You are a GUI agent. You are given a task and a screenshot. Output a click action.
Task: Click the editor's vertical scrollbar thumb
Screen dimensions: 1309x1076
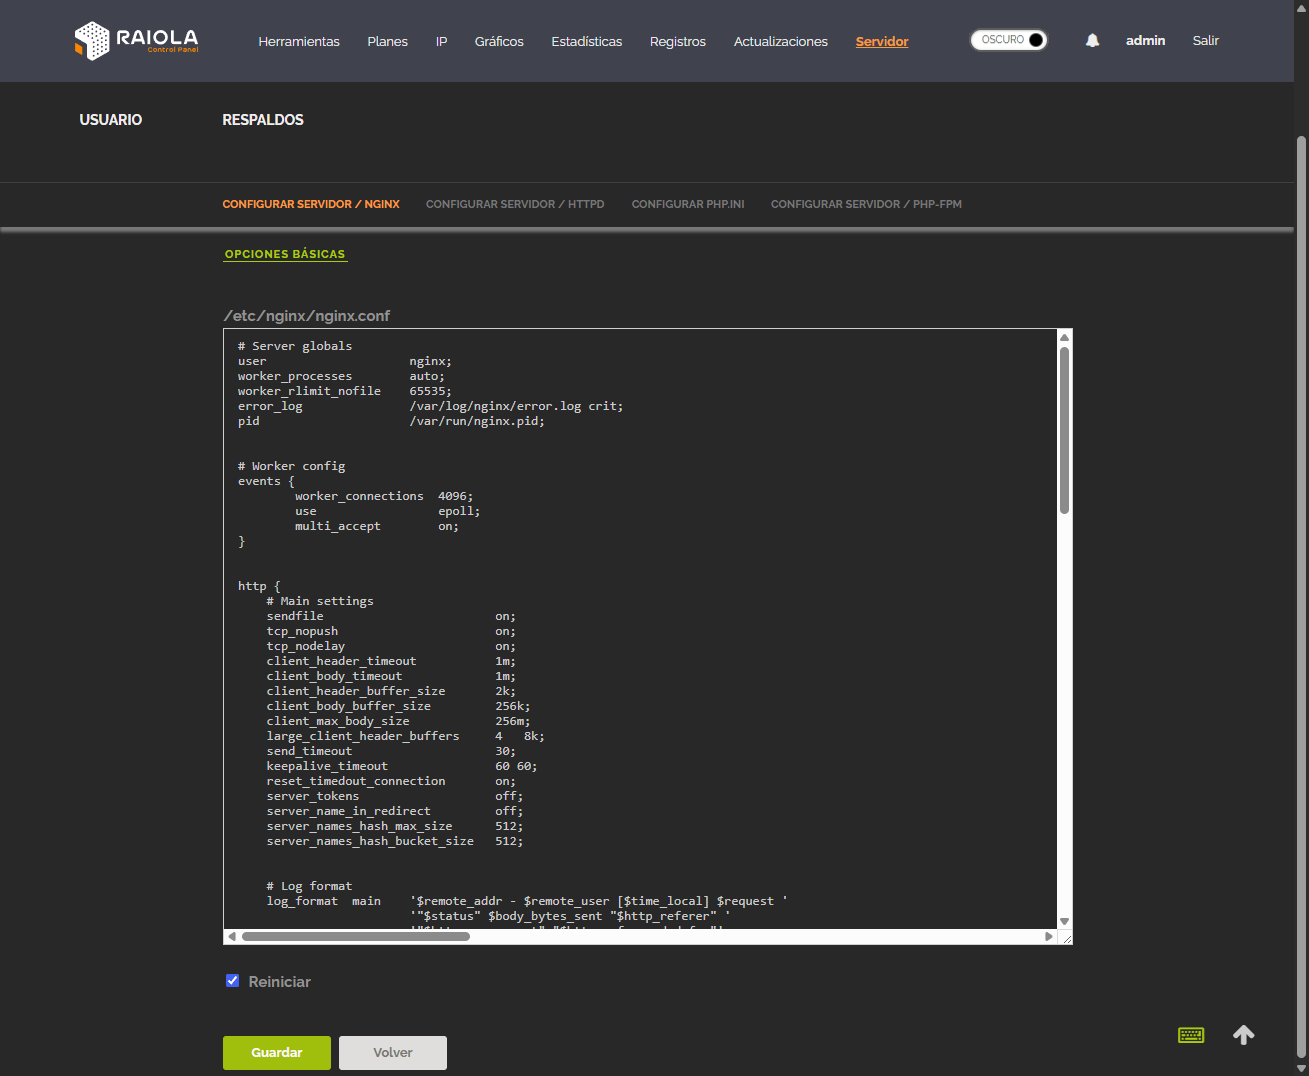tap(1065, 430)
